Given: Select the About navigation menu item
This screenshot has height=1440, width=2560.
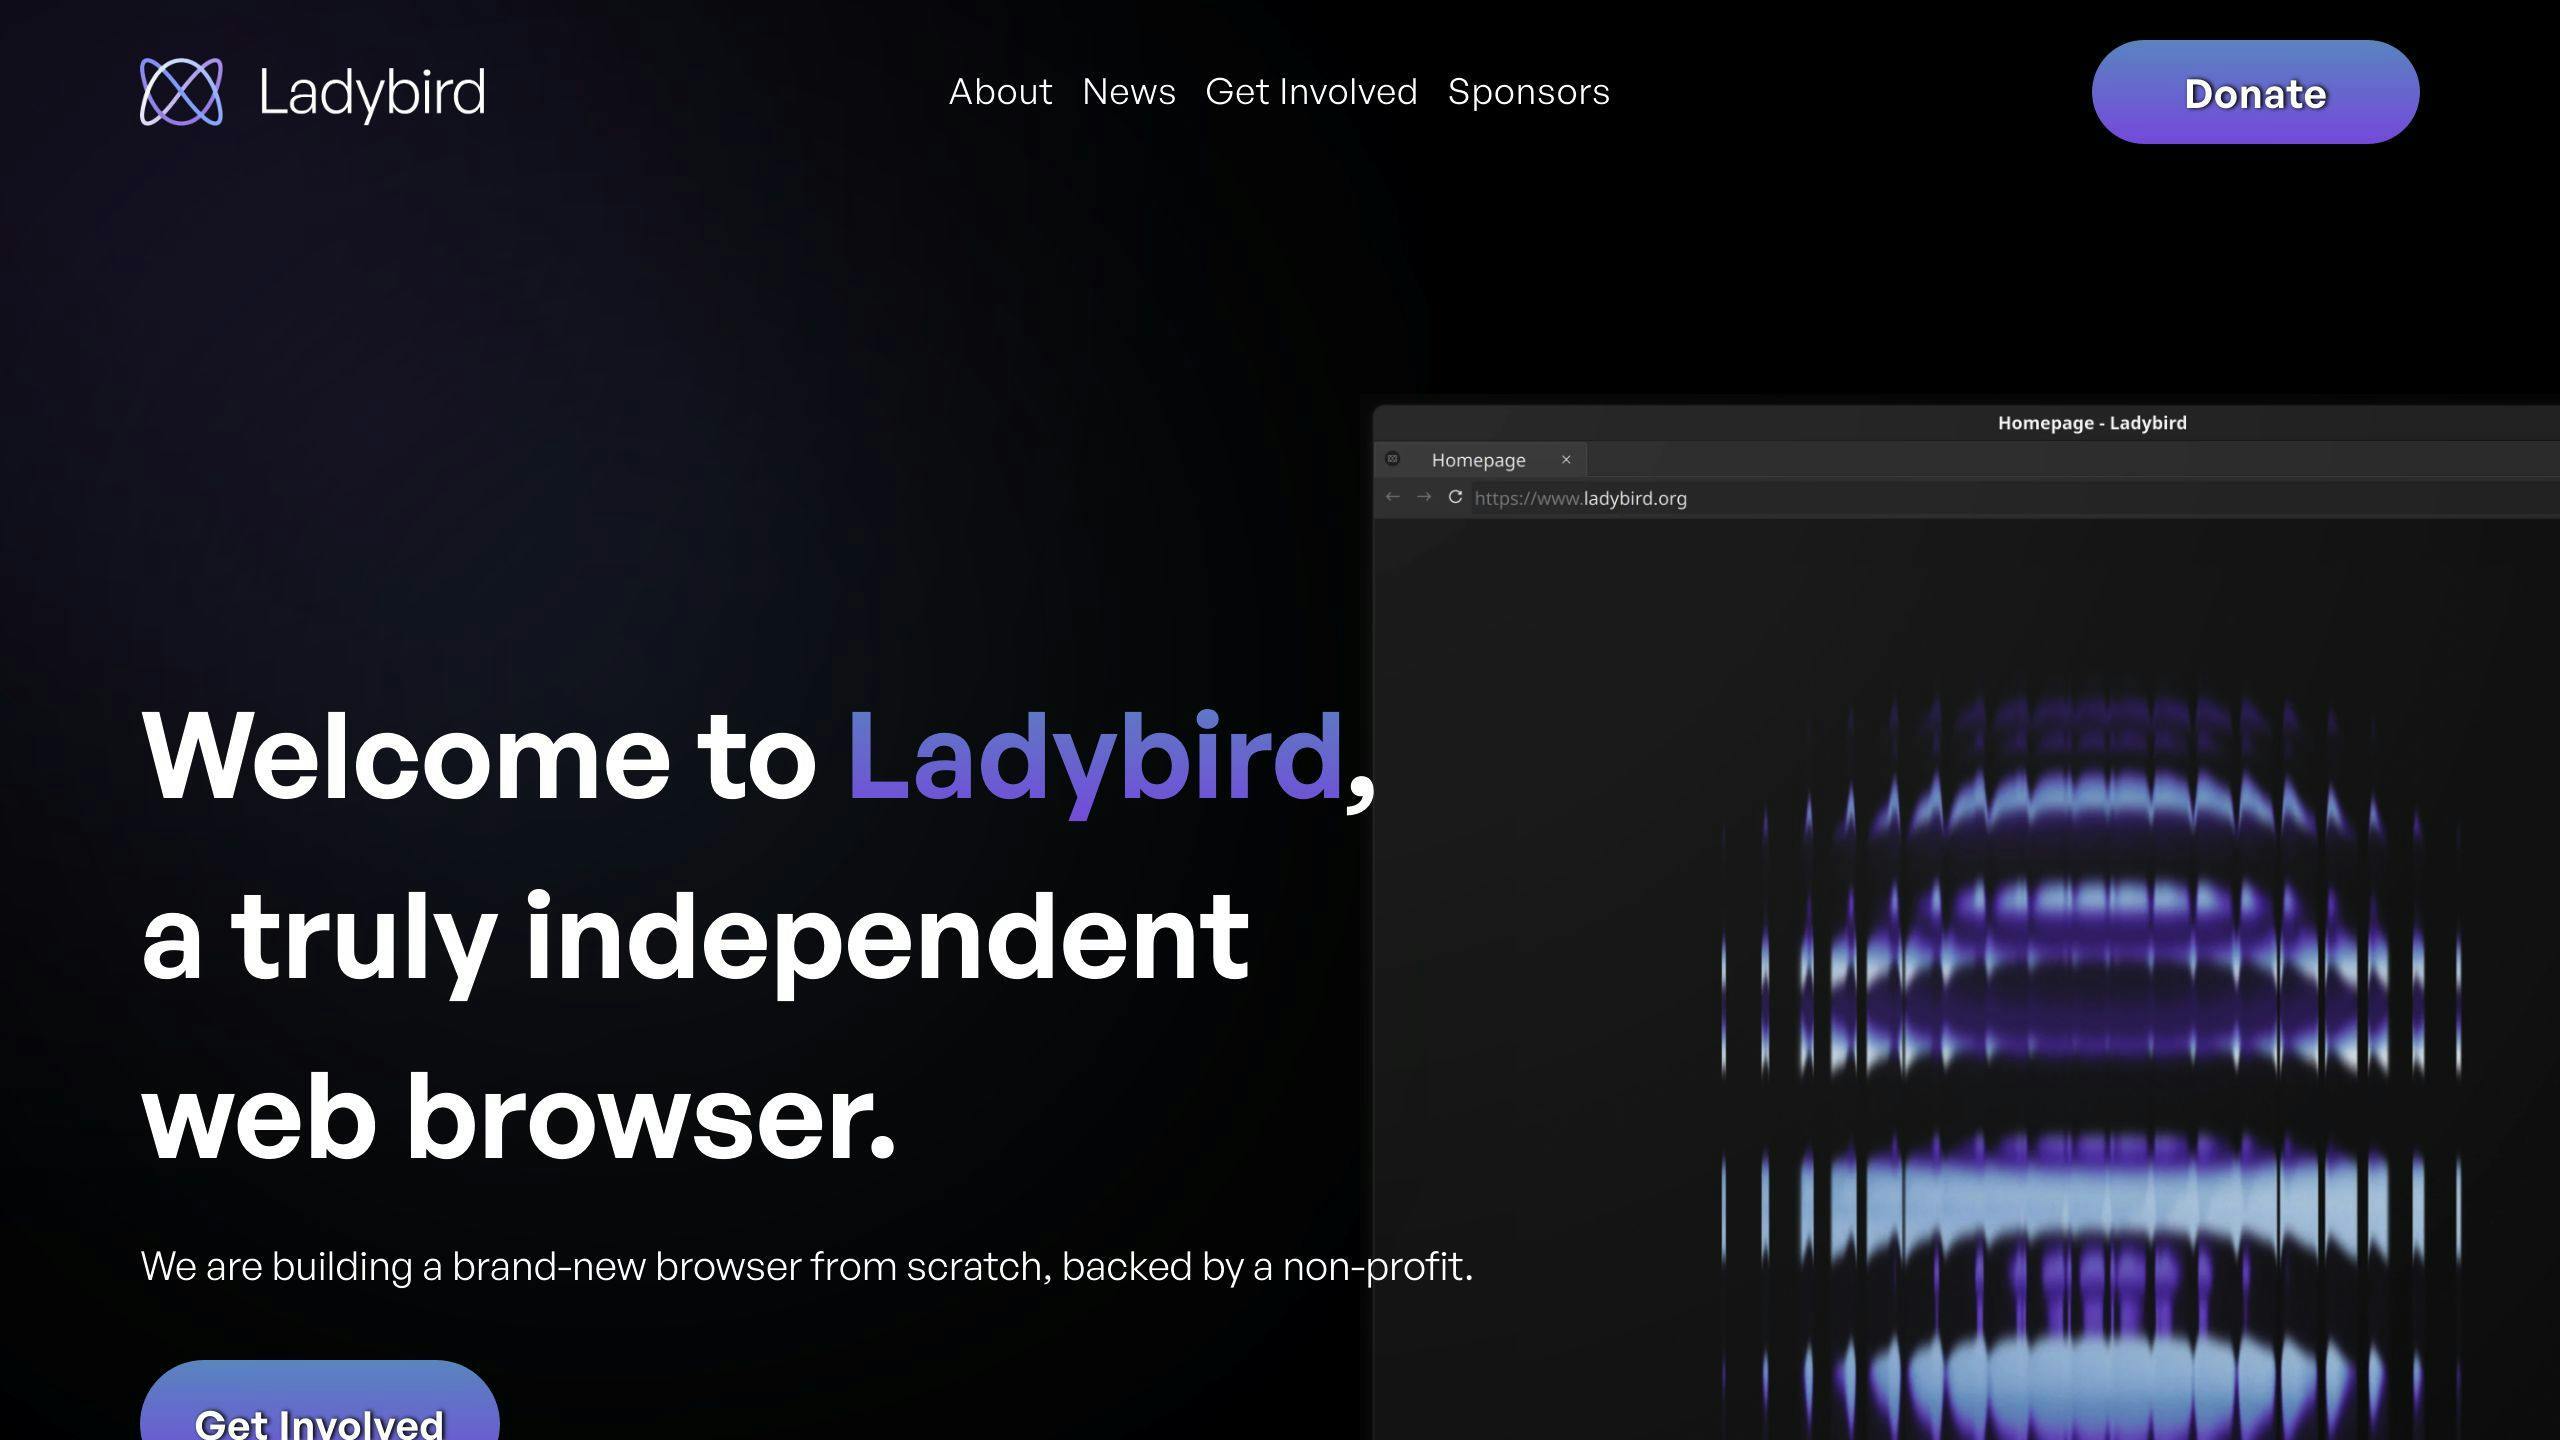Looking at the screenshot, I should (x=1000, y=91).
